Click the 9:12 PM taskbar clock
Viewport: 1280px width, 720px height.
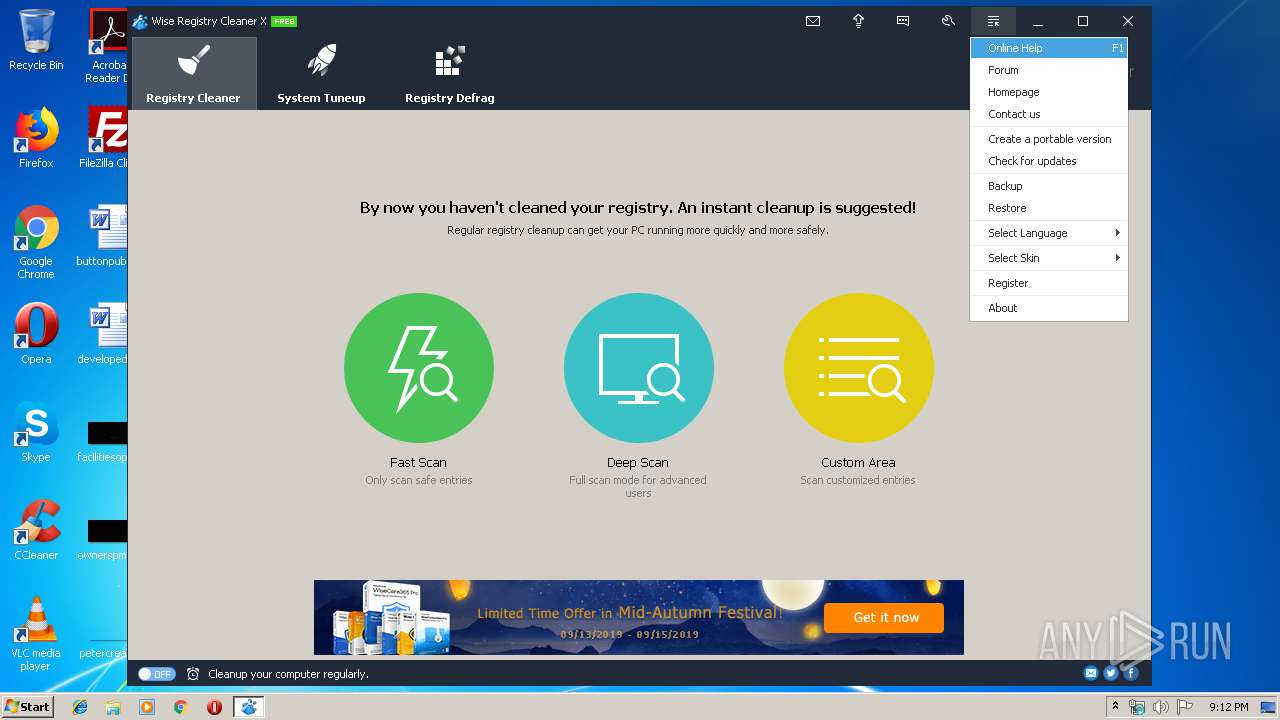[1228, 707]
